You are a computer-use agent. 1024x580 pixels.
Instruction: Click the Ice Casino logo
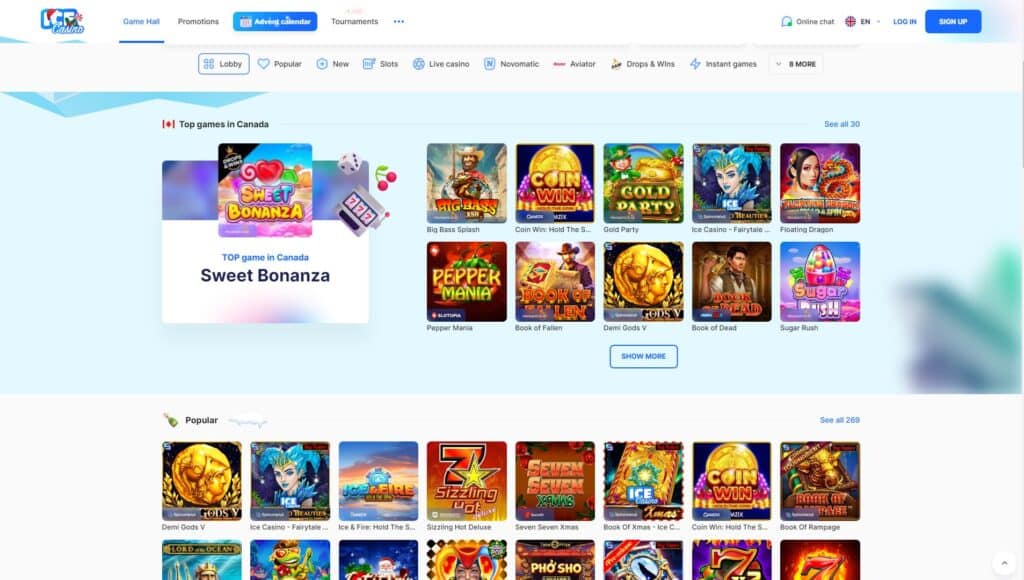pyautogui.click(x=63, y=21)
